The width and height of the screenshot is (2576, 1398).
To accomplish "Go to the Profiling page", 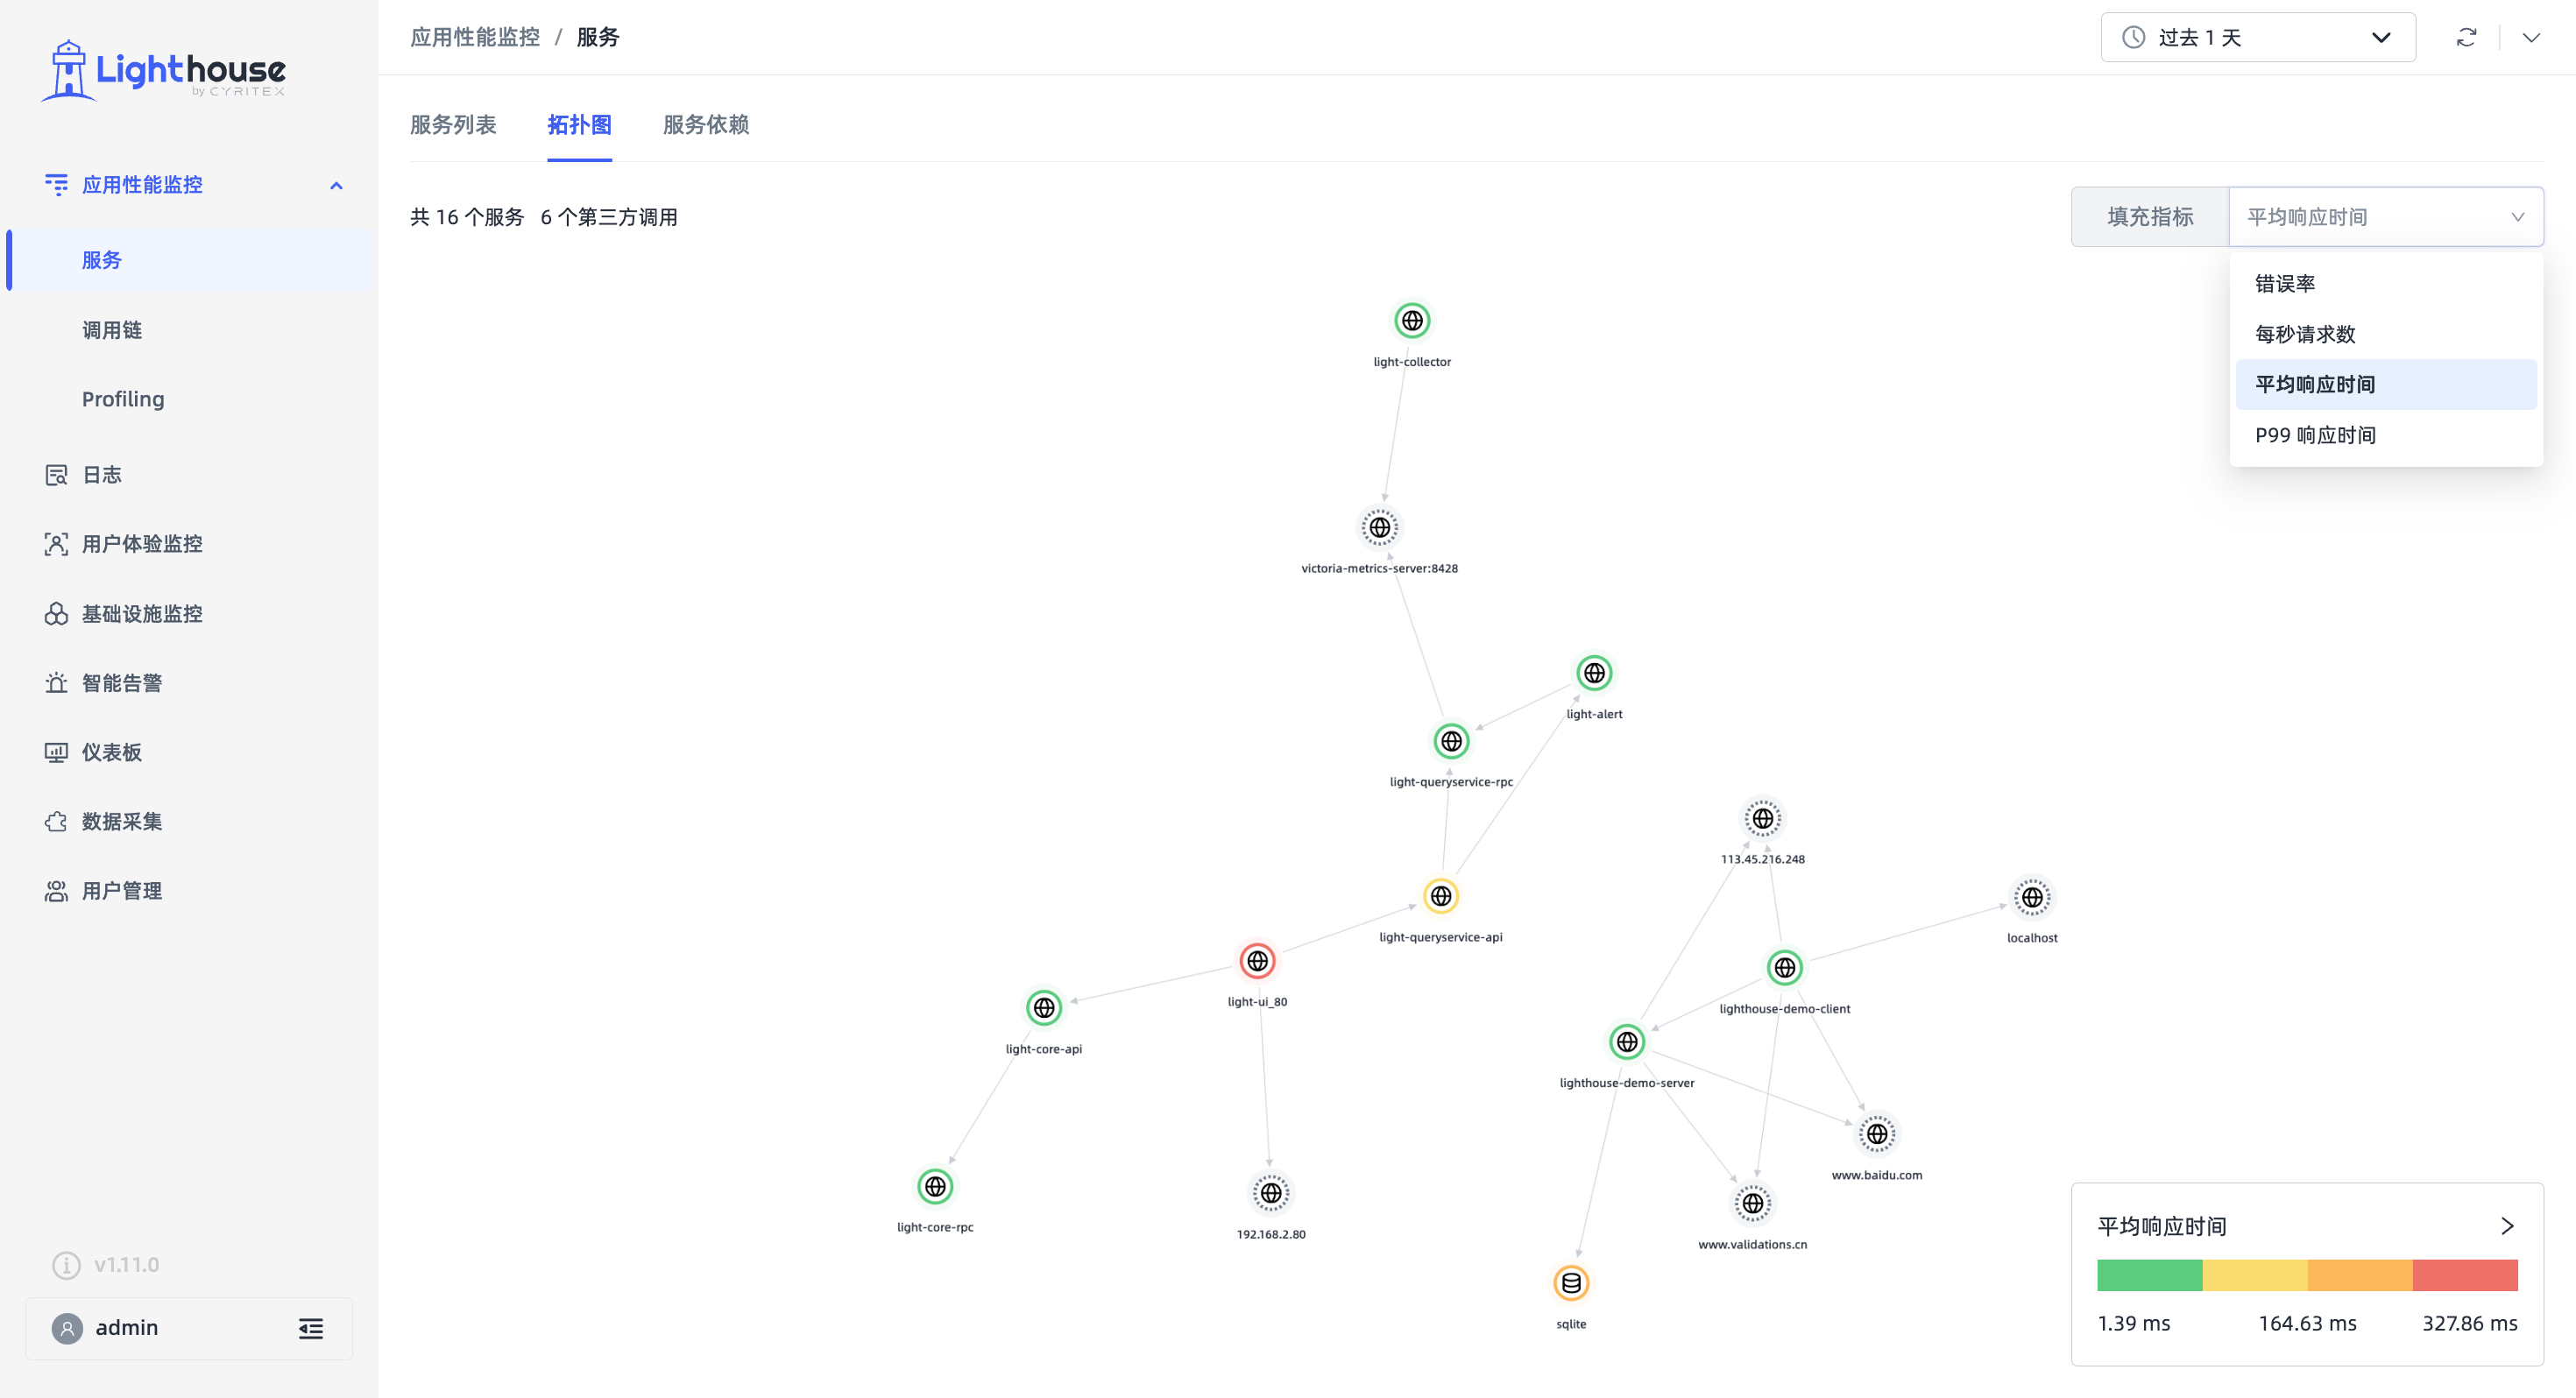I will [123, 399].
